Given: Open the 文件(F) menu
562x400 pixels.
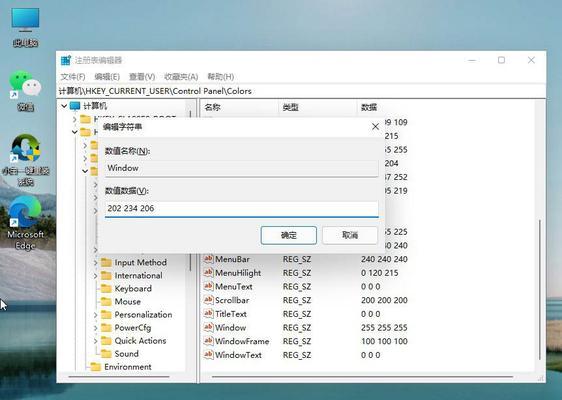Looking at the screenshot, I should tap(73, 77).
